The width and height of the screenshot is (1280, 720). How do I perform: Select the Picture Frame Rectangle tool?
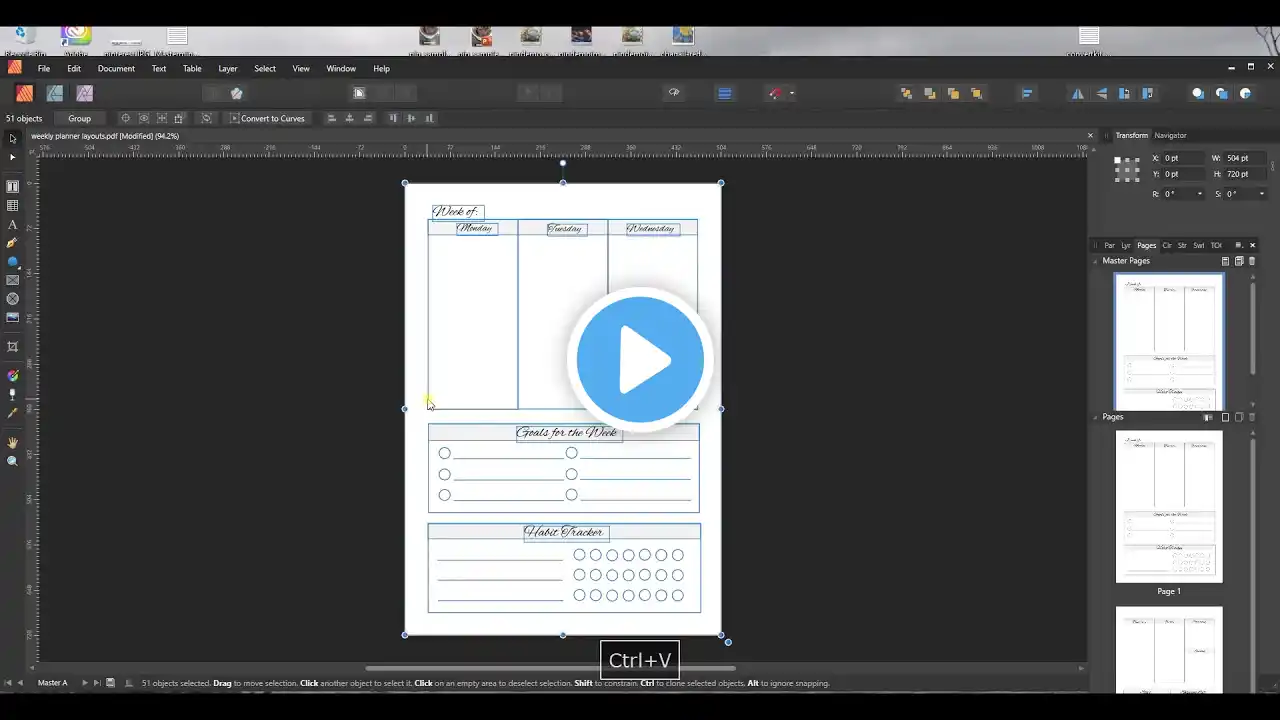point(13,281)
